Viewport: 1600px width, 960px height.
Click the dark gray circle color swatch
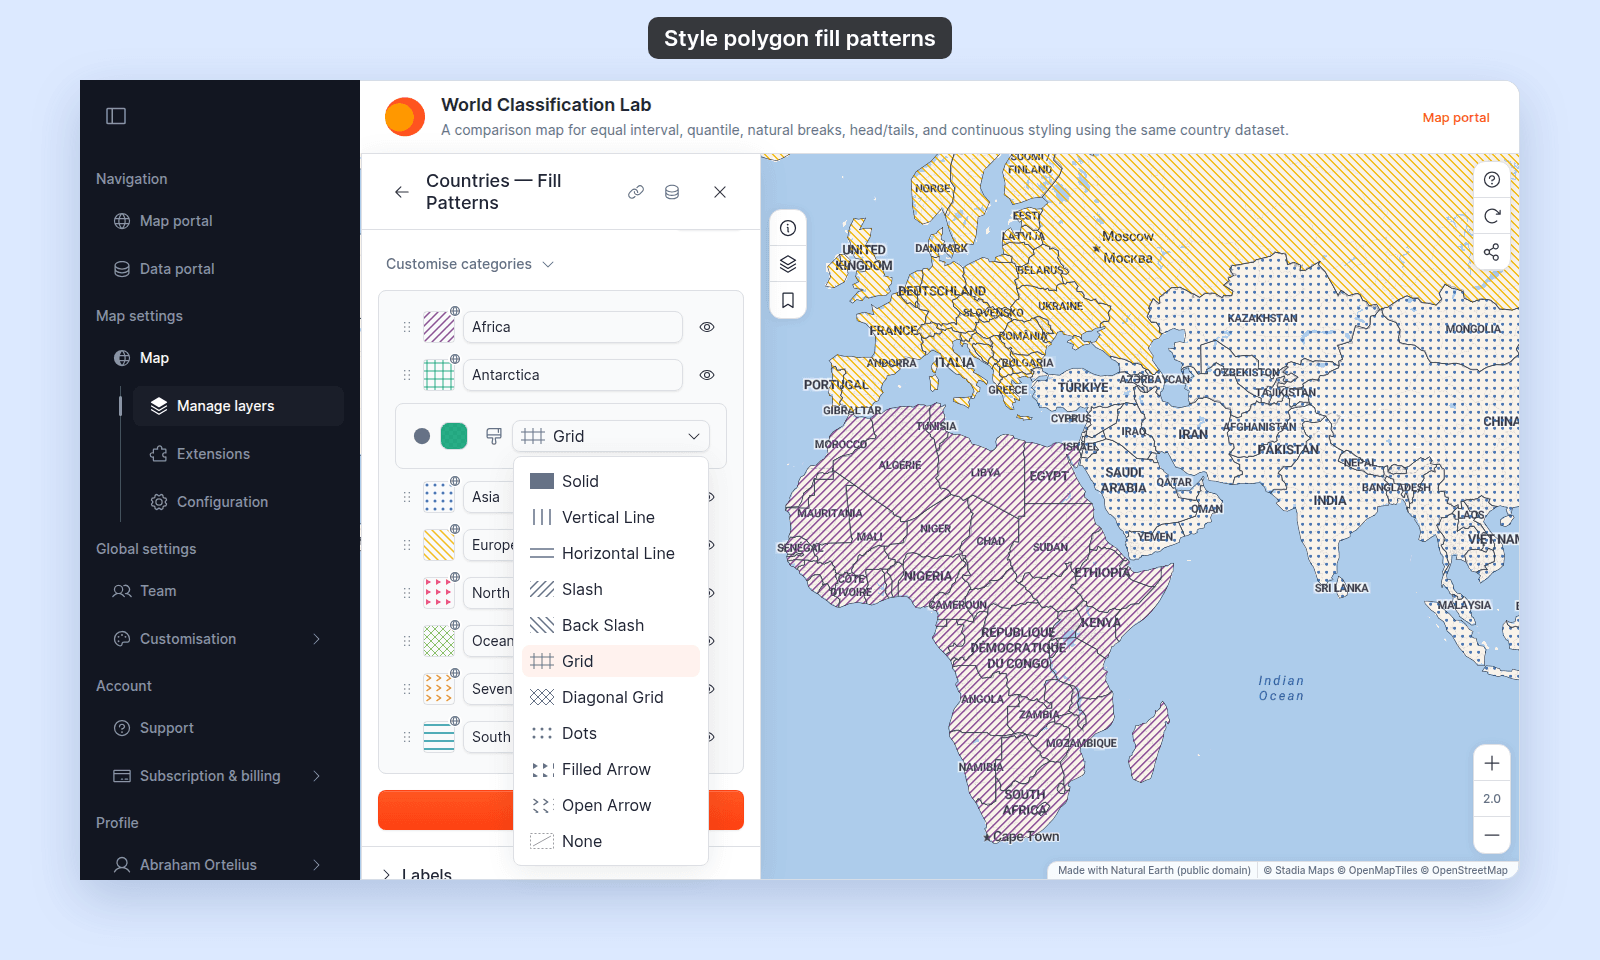[422, 436]
